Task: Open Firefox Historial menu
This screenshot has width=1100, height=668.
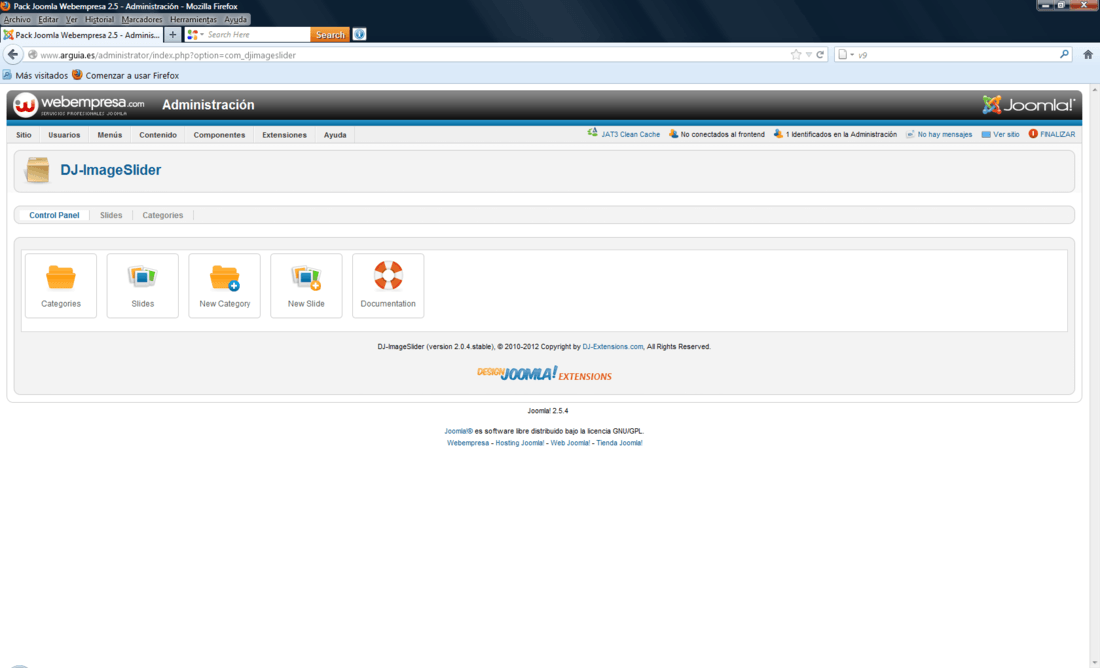Action: [x=99, y=20]
